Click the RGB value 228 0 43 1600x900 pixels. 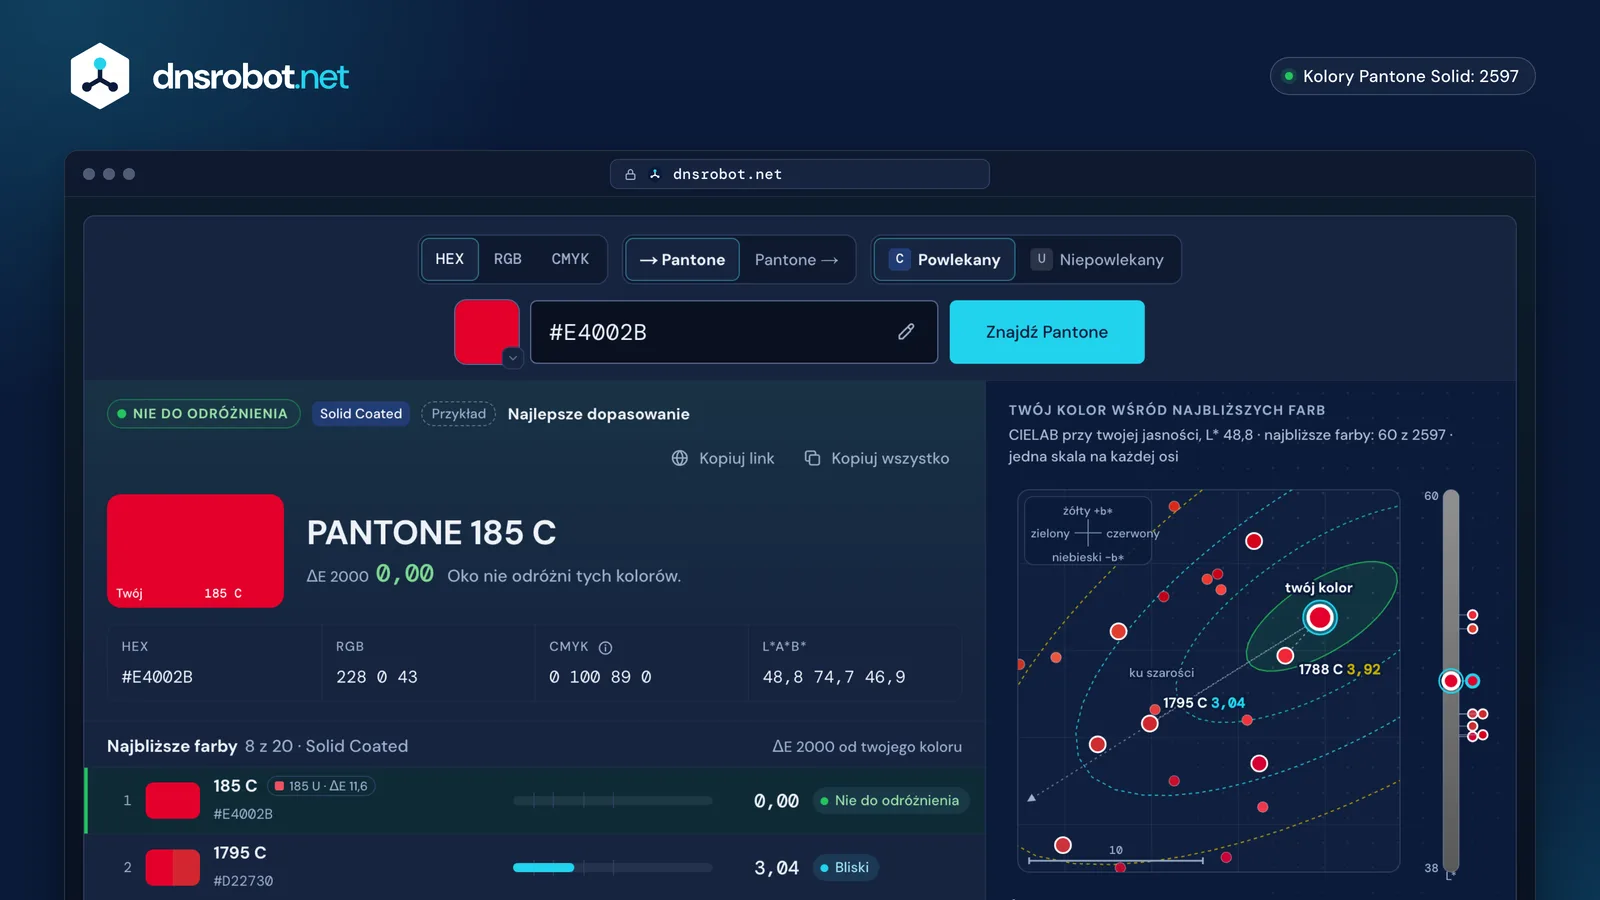(x=377, y=677)
